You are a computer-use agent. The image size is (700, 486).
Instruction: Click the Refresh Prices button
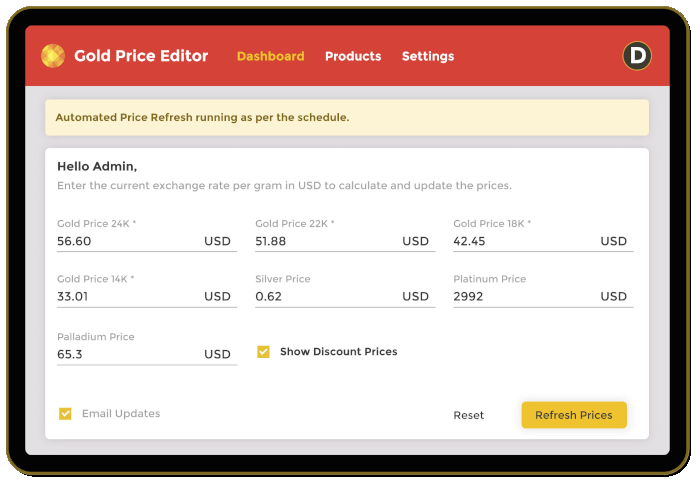(574, 415)
